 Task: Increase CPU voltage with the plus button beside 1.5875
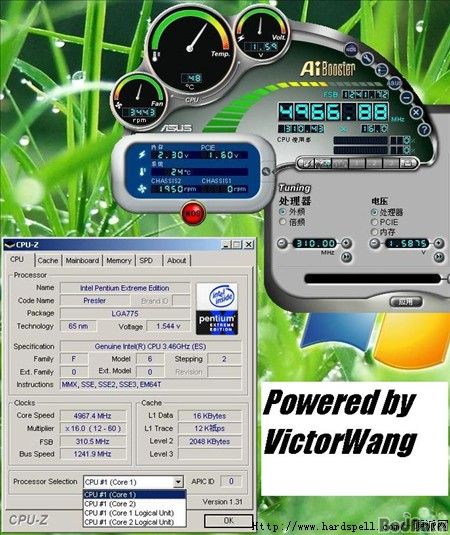(438, 243)
